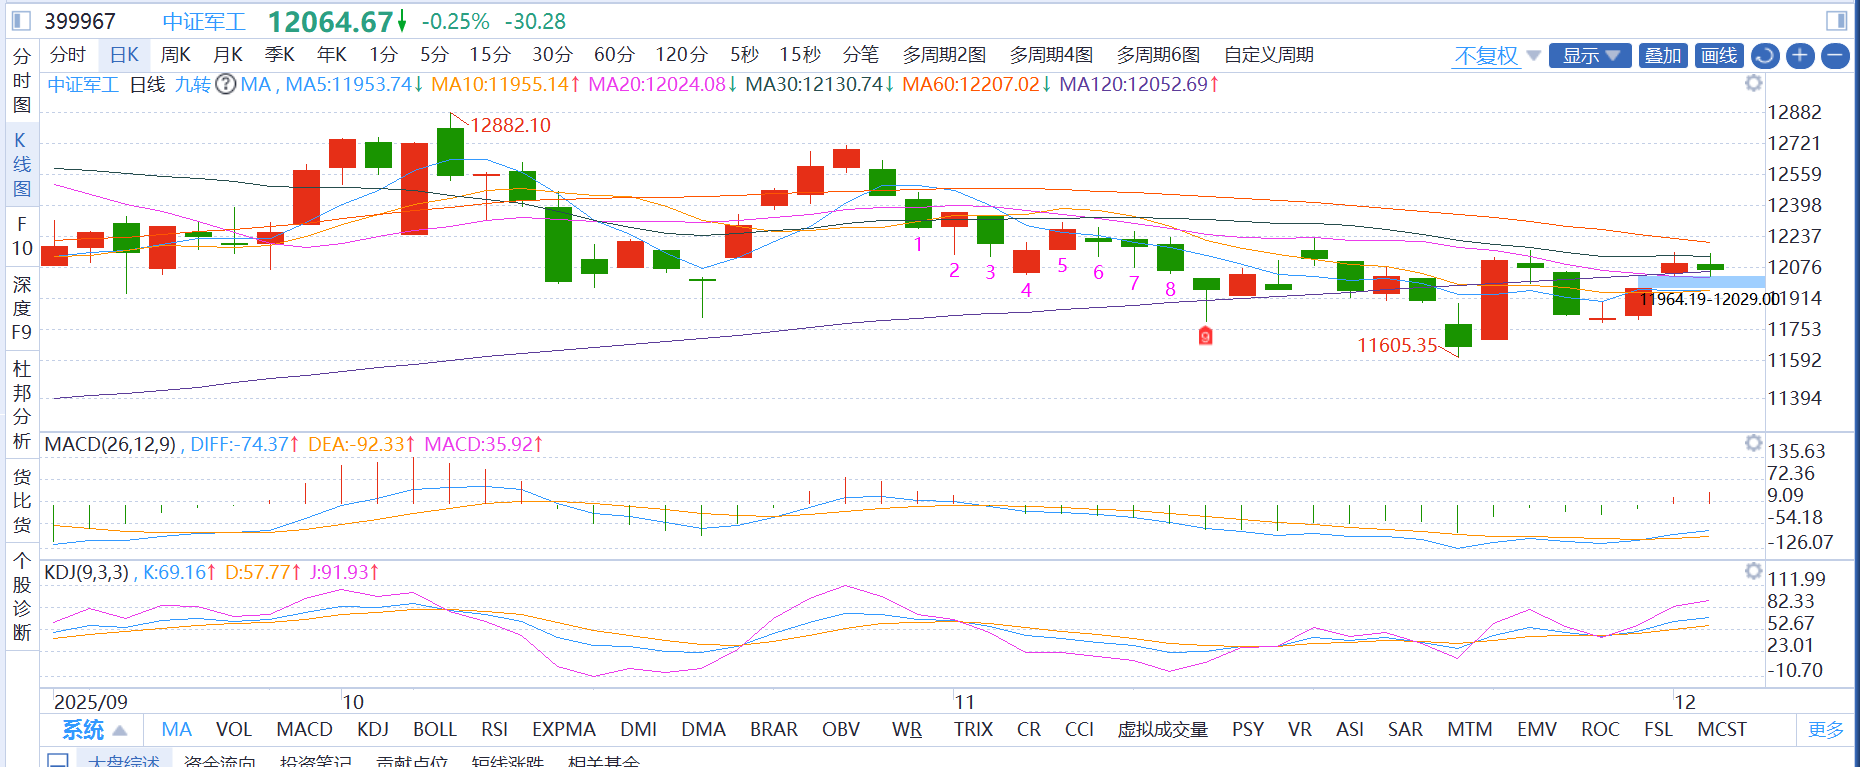1860x767 pixels.
Task: Open 个股诊断 sidebar item
Action: [22, 597]
